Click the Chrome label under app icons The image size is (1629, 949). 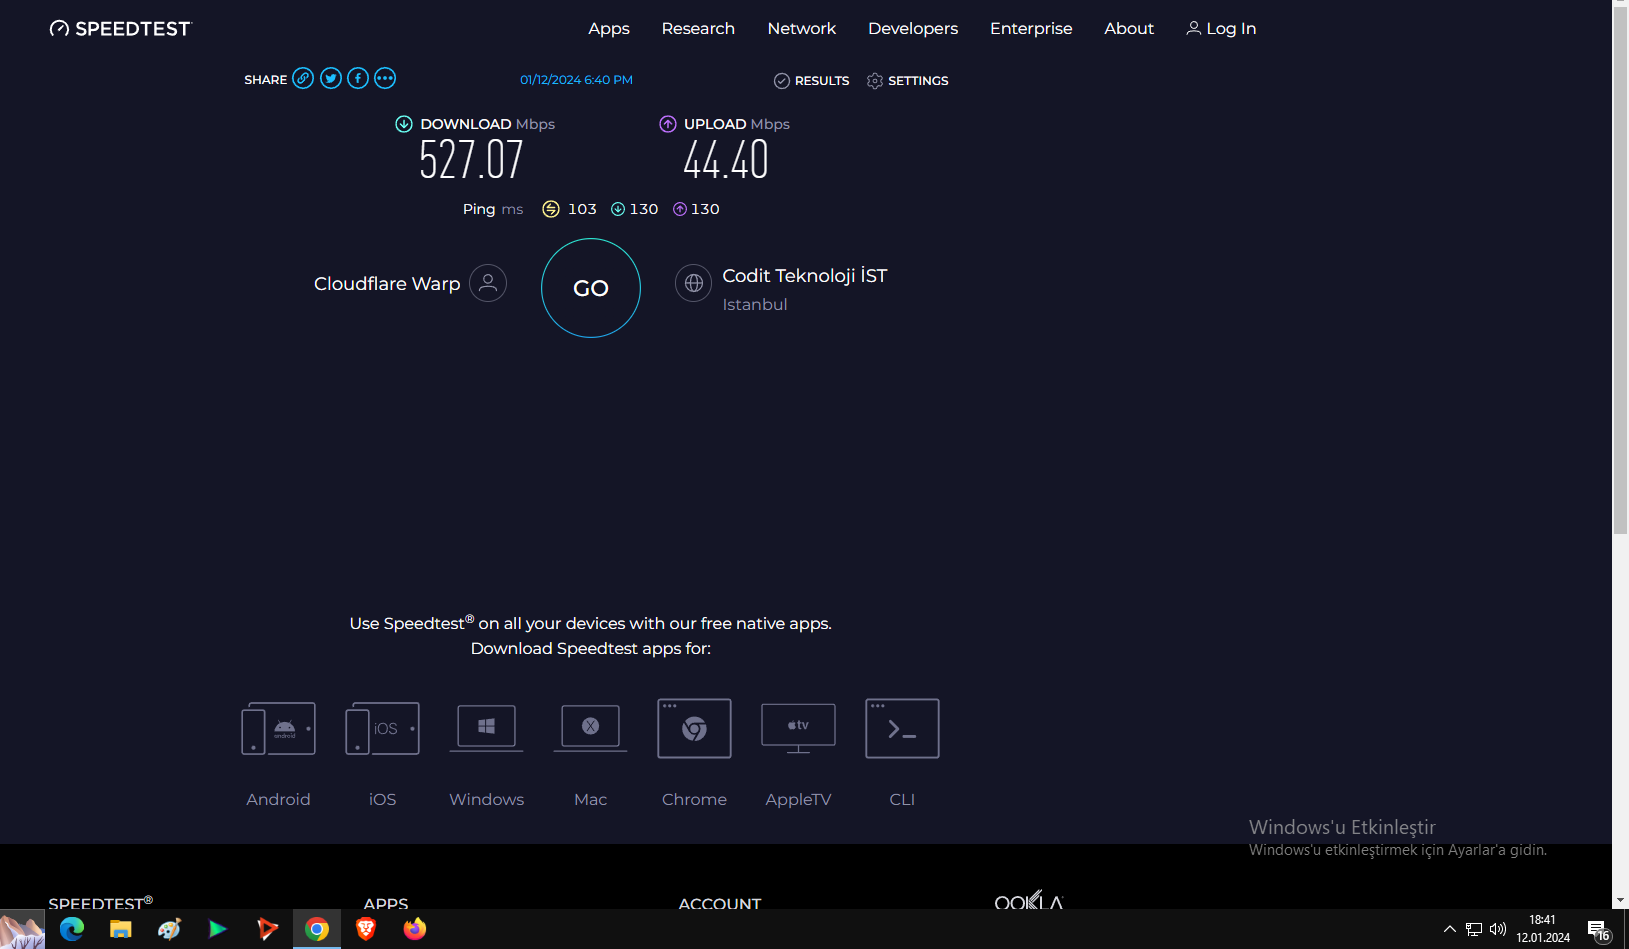click(x=694, y=800)
